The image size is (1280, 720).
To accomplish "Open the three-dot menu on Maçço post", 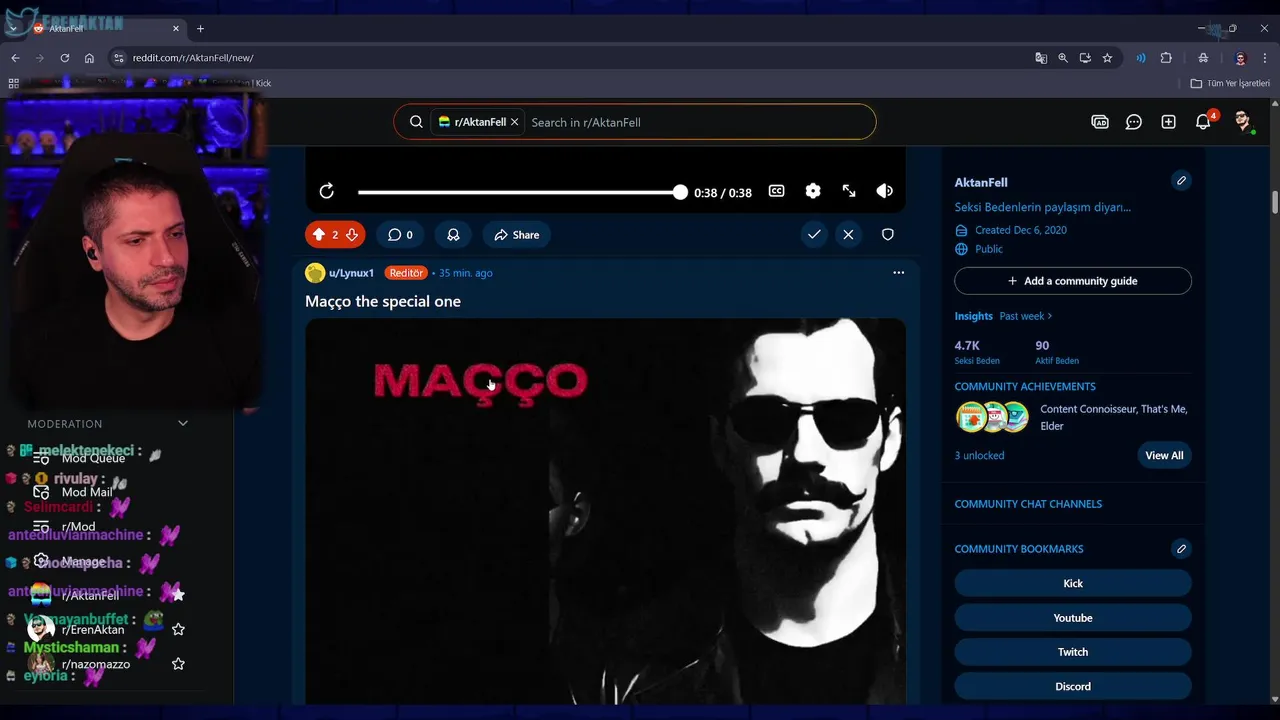I will [898, 273].
